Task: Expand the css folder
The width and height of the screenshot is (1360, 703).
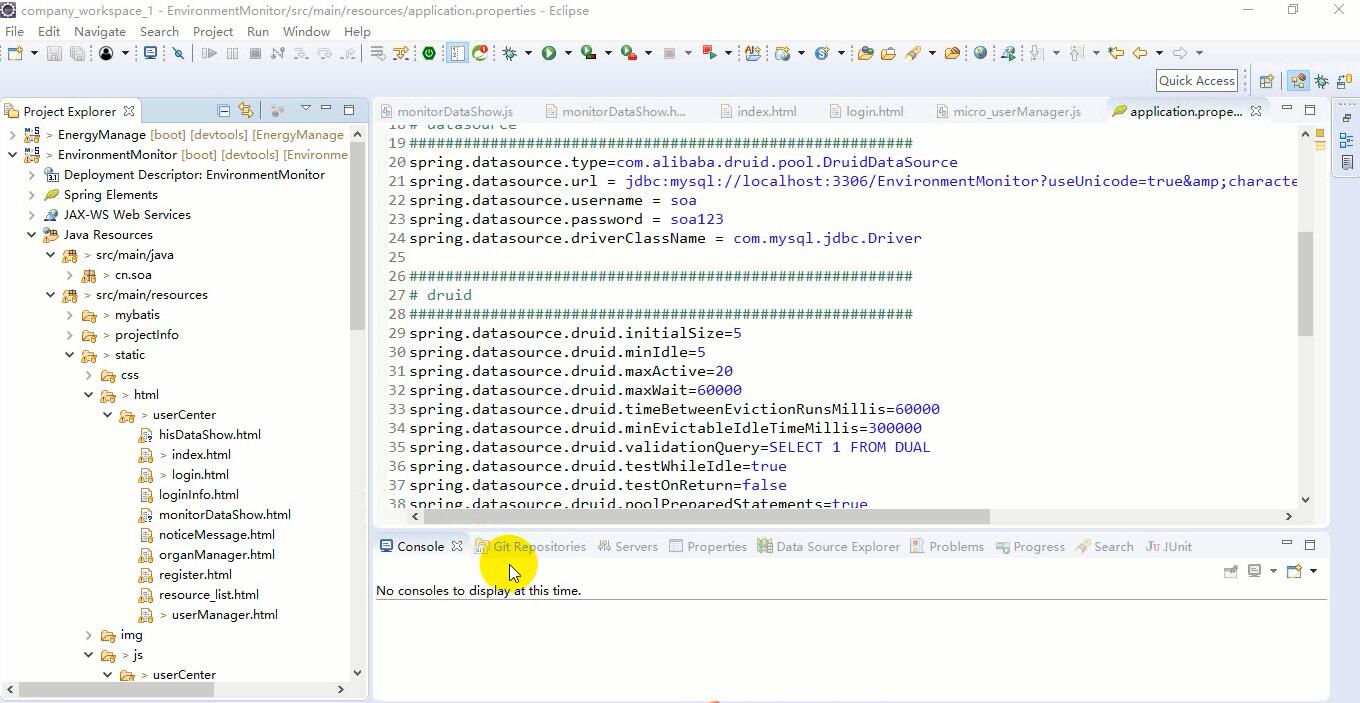Action: [89, 375]
